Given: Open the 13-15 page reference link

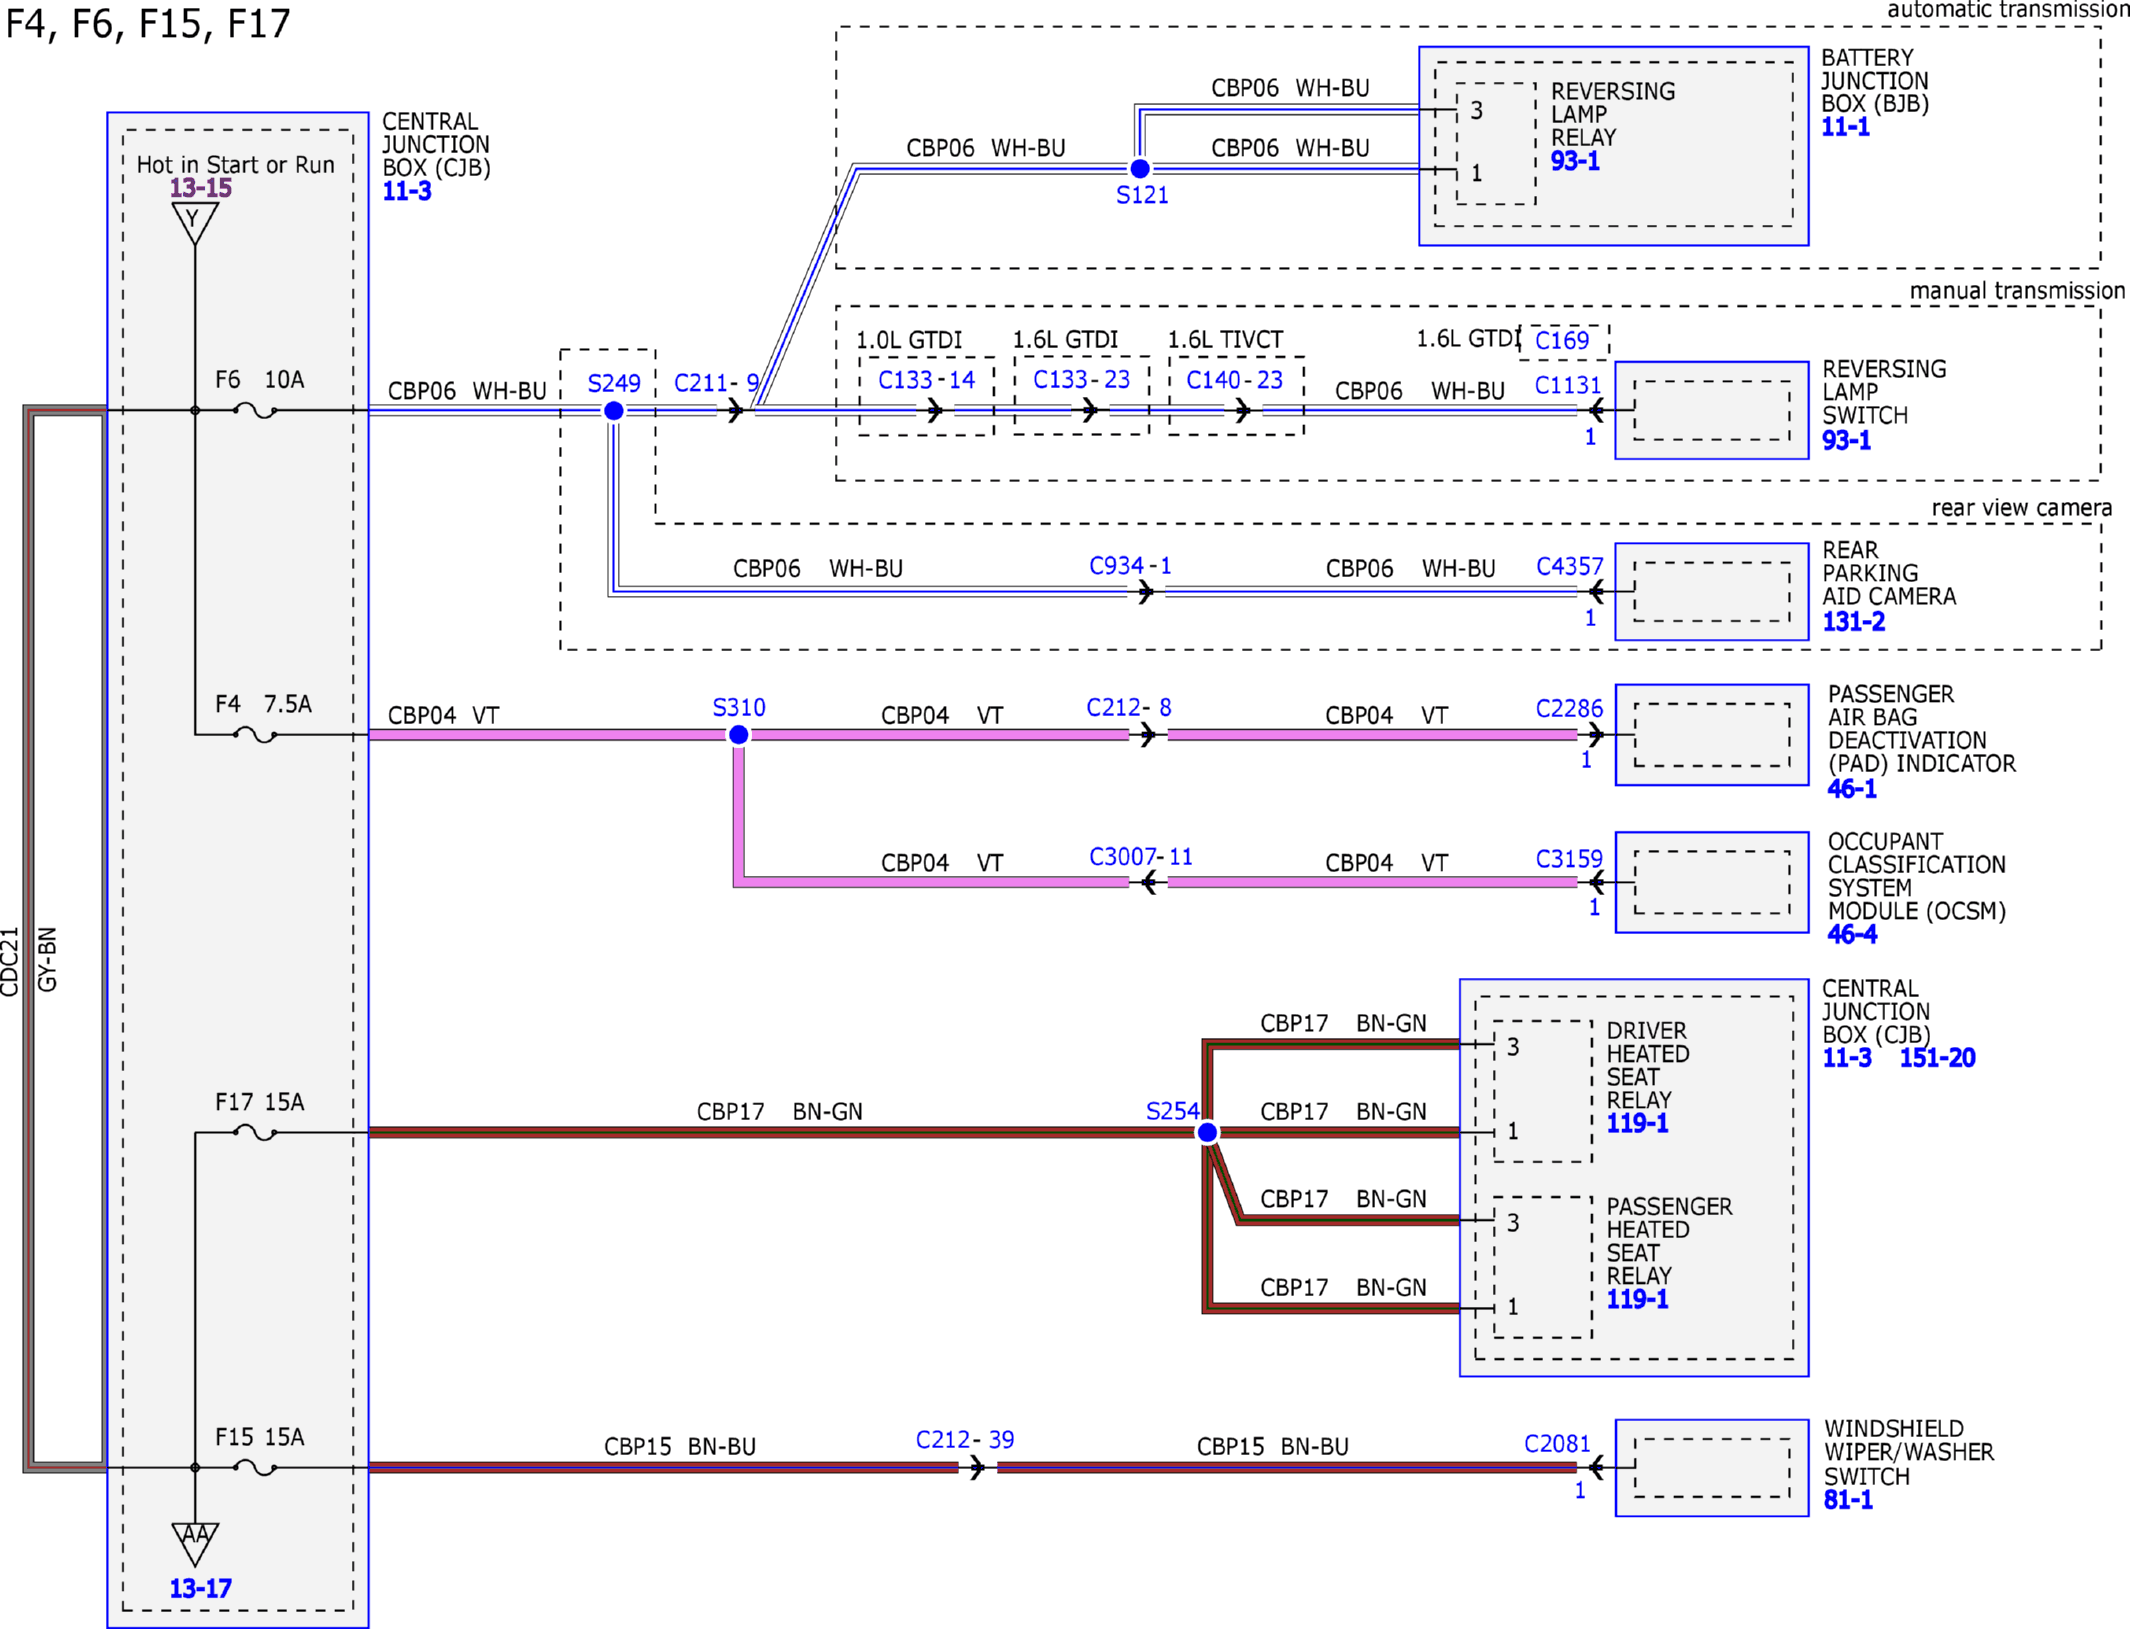Looking at the screenshot, I should [200, 188].
